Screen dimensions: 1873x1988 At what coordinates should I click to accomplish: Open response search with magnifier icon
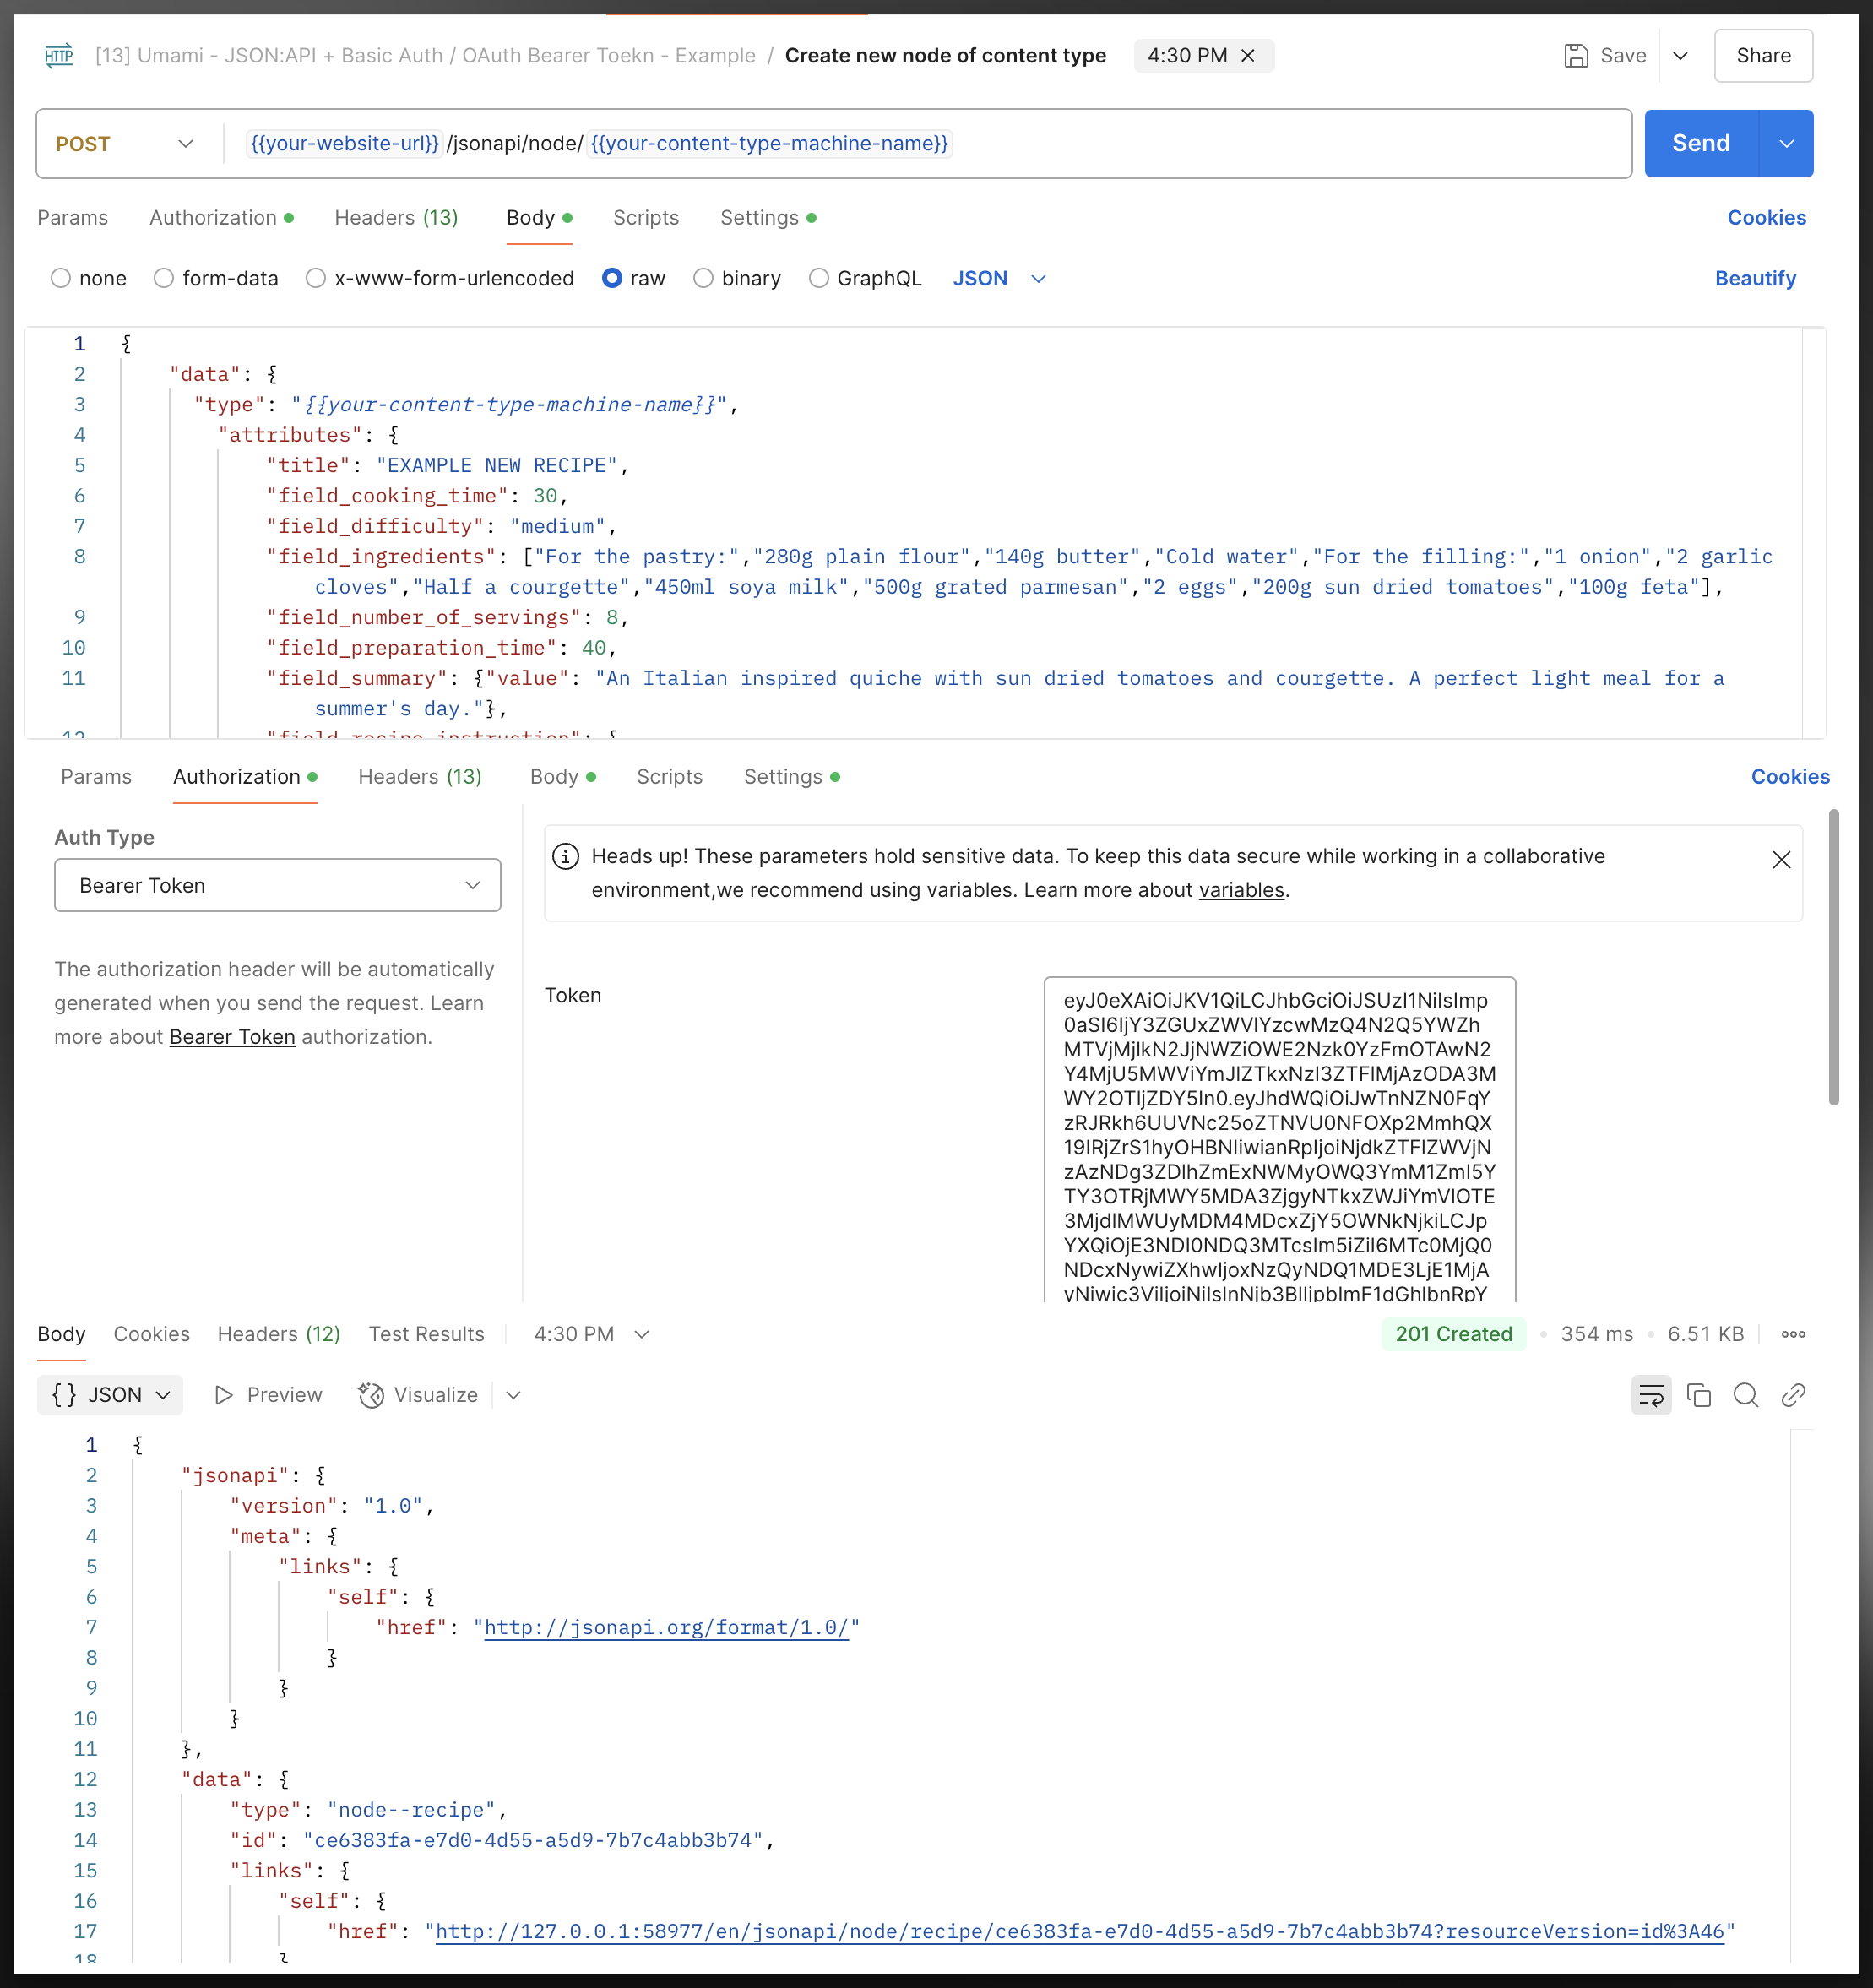point(1746,1395)
